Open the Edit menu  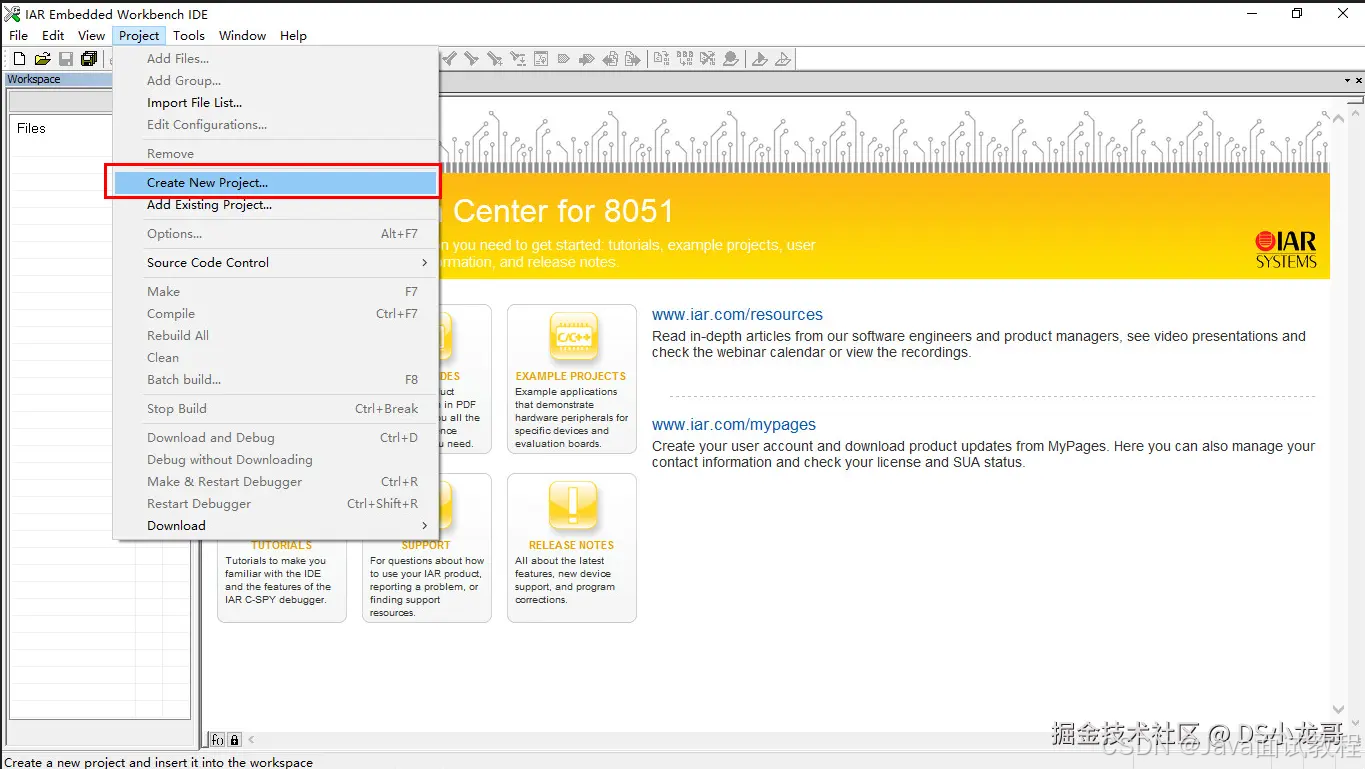point(53,35)
